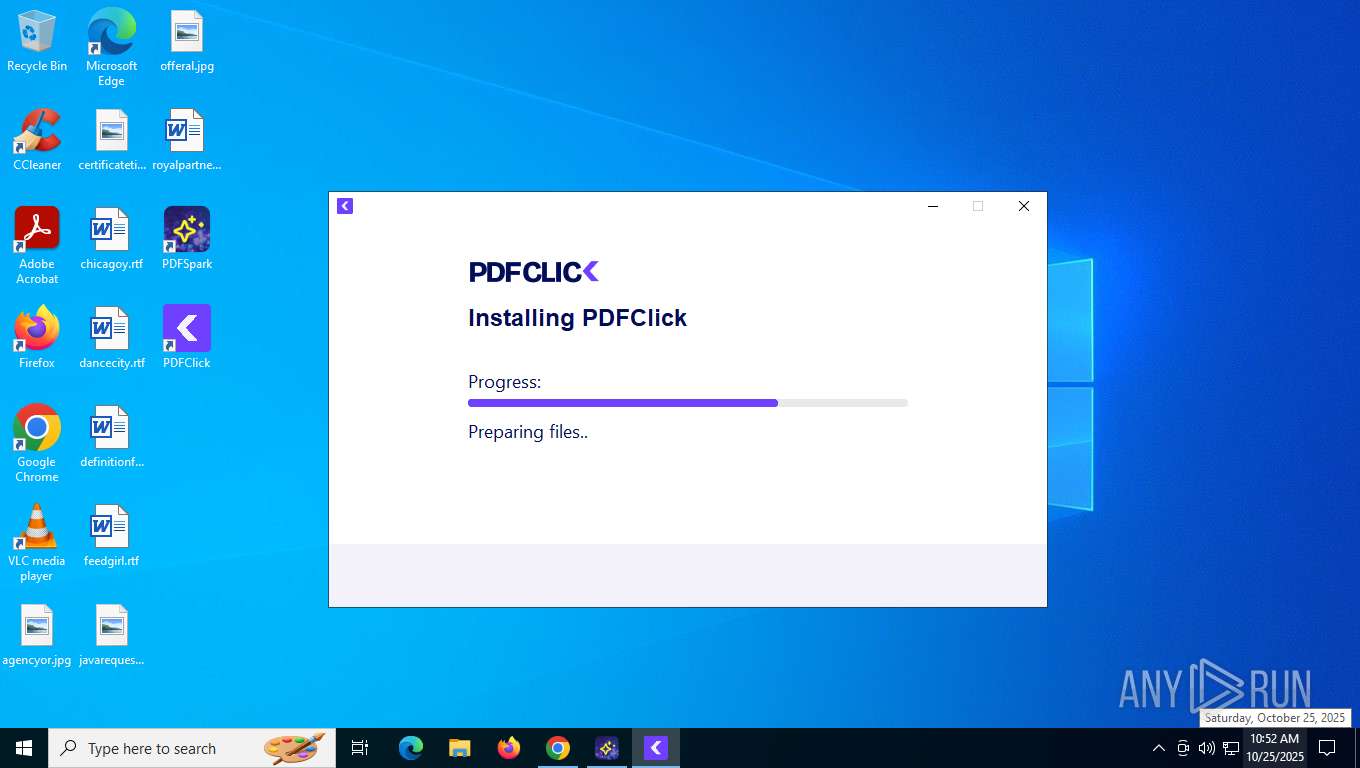Viewport: 1360px width, 768px height.
Task: Open the Windows Start menu
Action: [24, 748]
